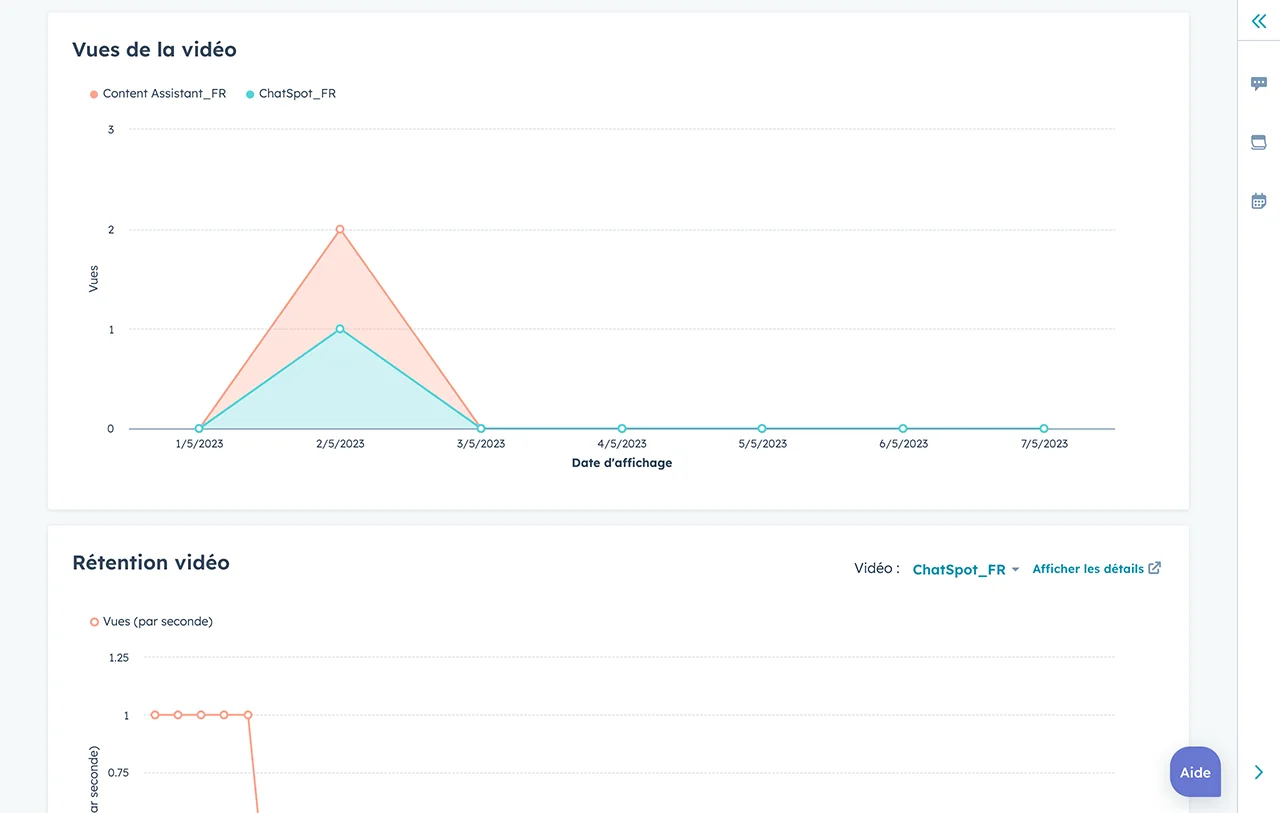Click data point for 6/5/2023
1280x813 pixels.
click(903, 429)
